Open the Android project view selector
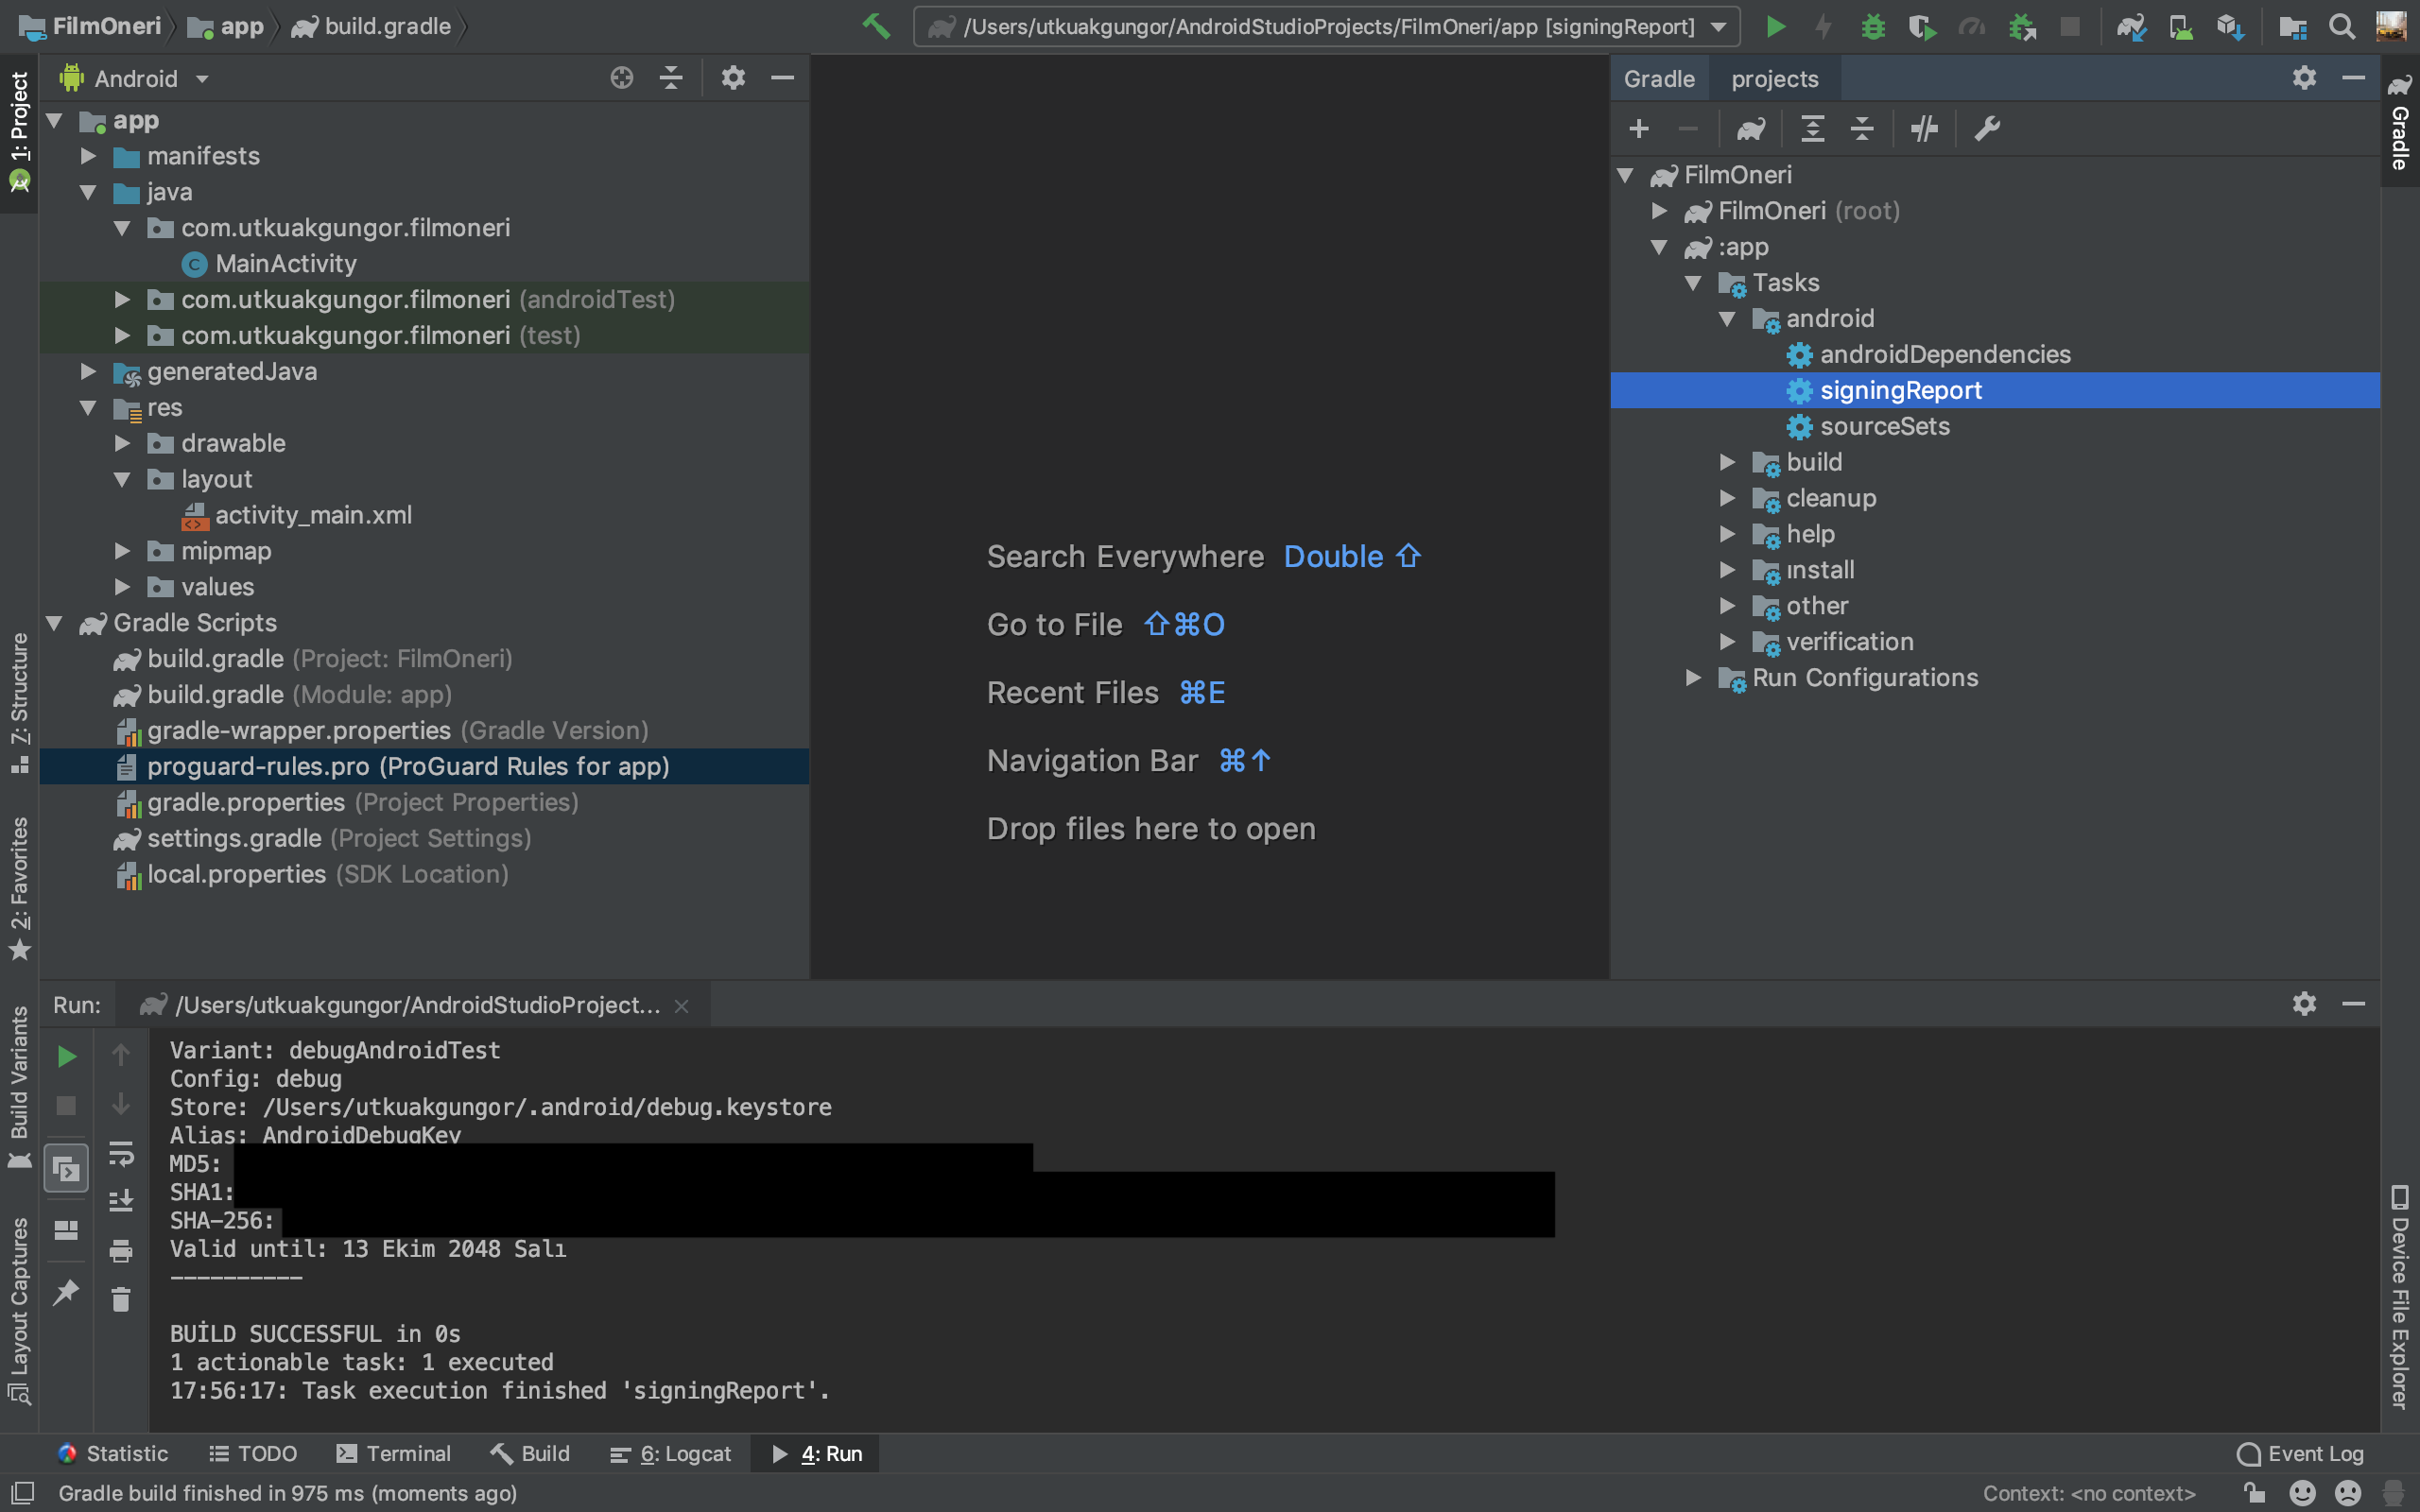 pos(136,79)
